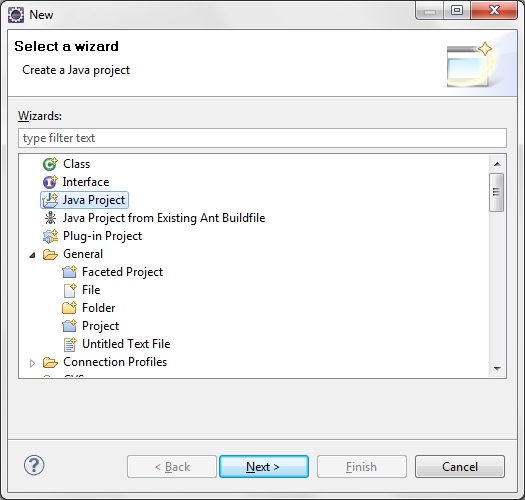
Task: Click the Next button
Action: click(264, 467)
